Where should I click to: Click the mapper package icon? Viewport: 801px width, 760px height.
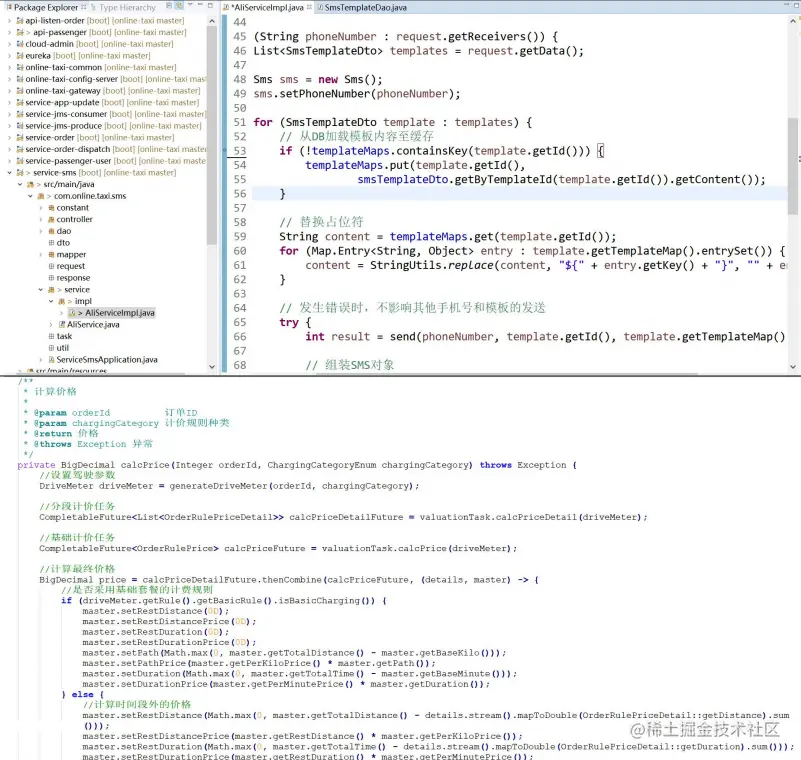click(51, 254)
